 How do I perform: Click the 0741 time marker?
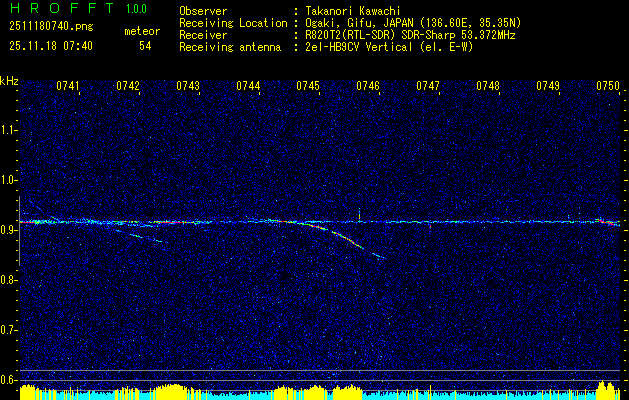pos(68,86)
